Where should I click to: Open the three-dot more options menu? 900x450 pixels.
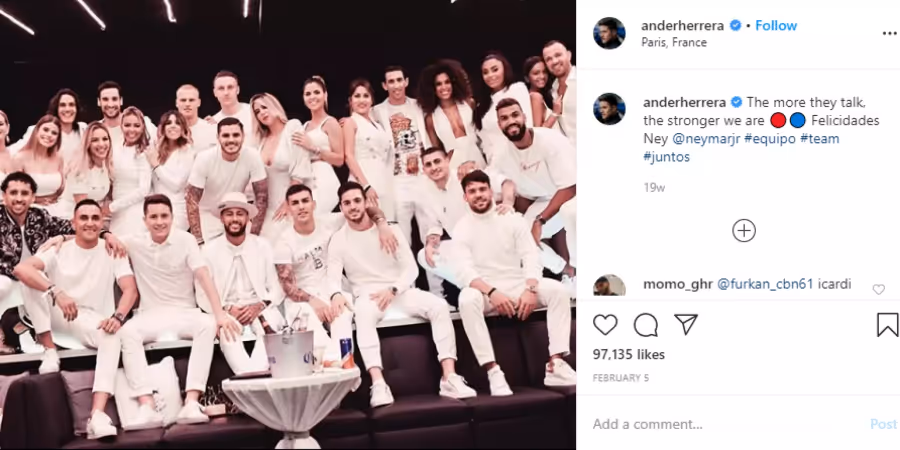(x=889, y=34)
